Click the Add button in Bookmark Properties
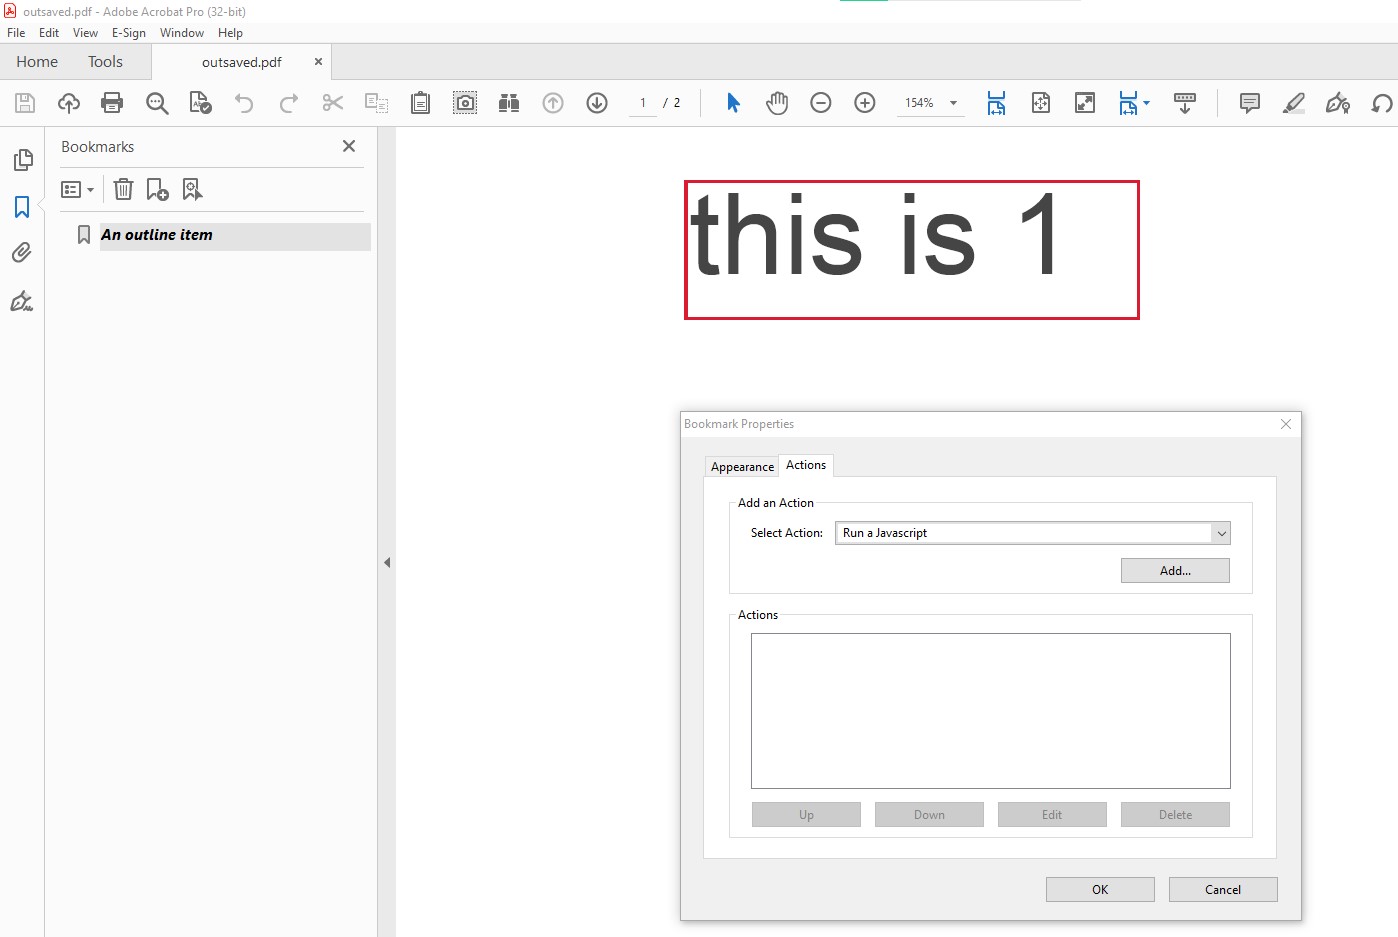Viewport: 1398px width, 937px height. pos(1175,570)
